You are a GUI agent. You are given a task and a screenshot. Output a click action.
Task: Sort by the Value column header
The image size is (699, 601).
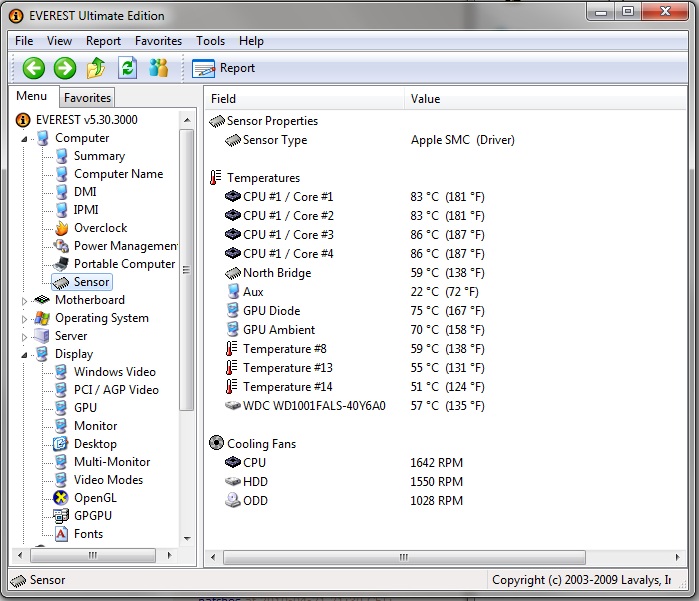[x=545, y=99]
